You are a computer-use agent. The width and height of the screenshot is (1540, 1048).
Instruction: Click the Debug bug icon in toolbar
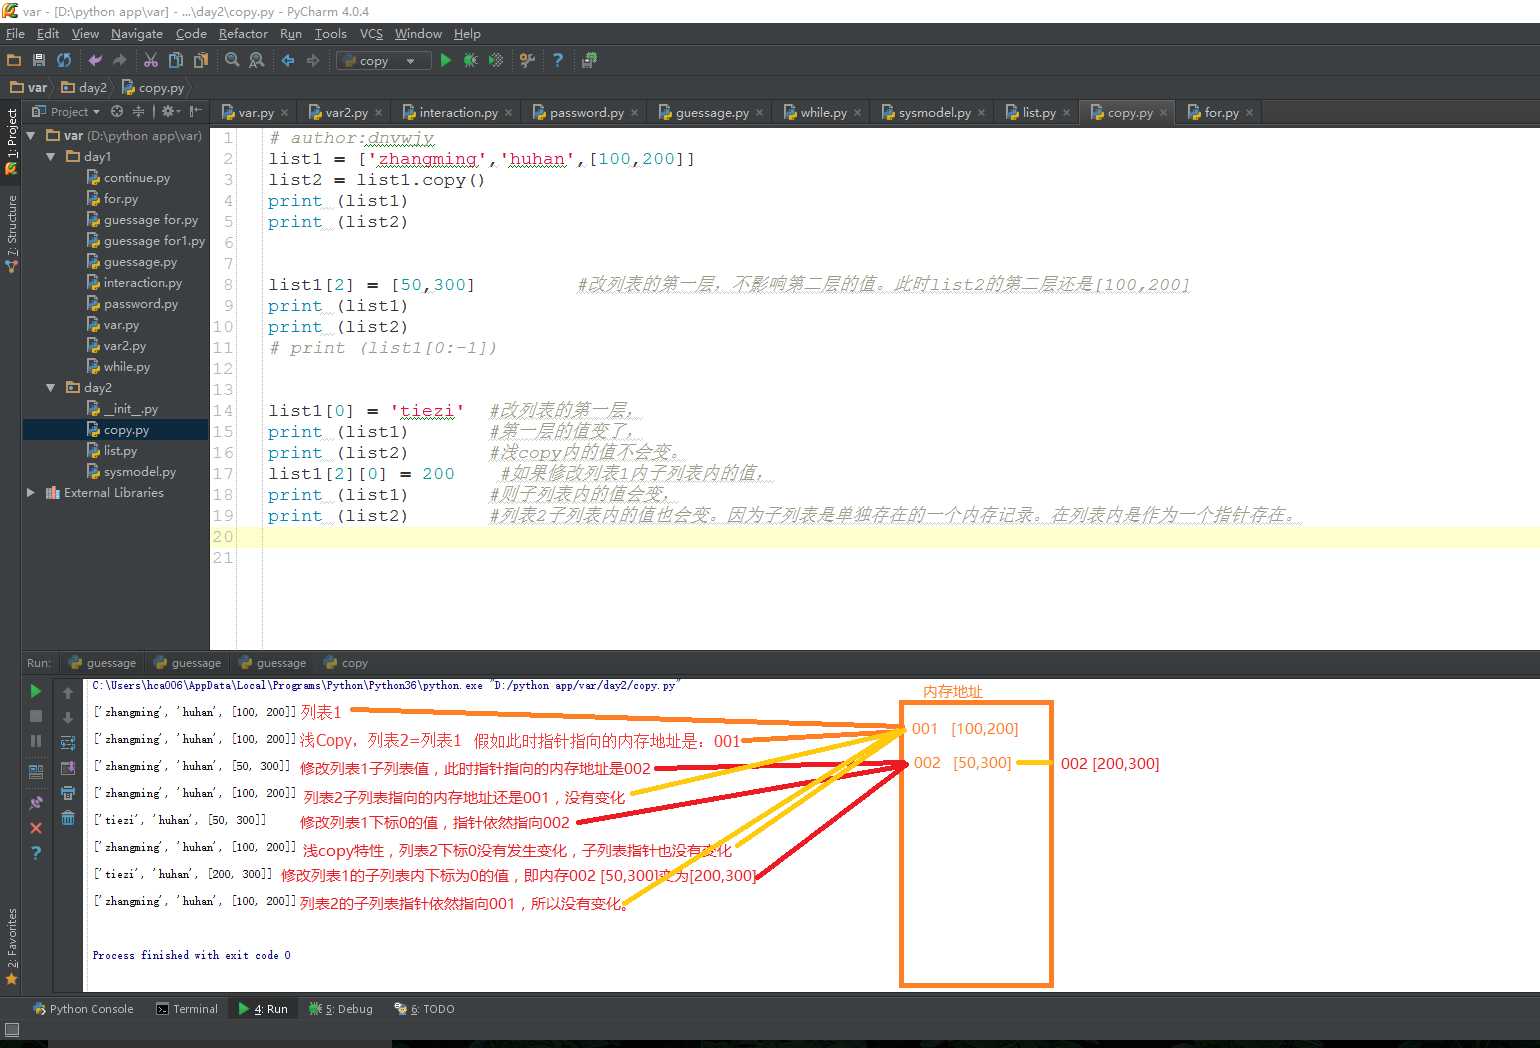point(470,60)
